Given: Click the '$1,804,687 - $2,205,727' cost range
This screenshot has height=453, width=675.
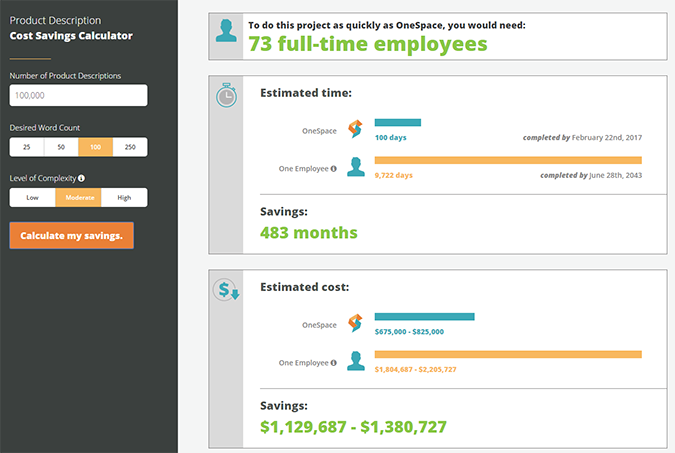Looking at the screenshot, I should pyautogui.click(x=415, y=369).
